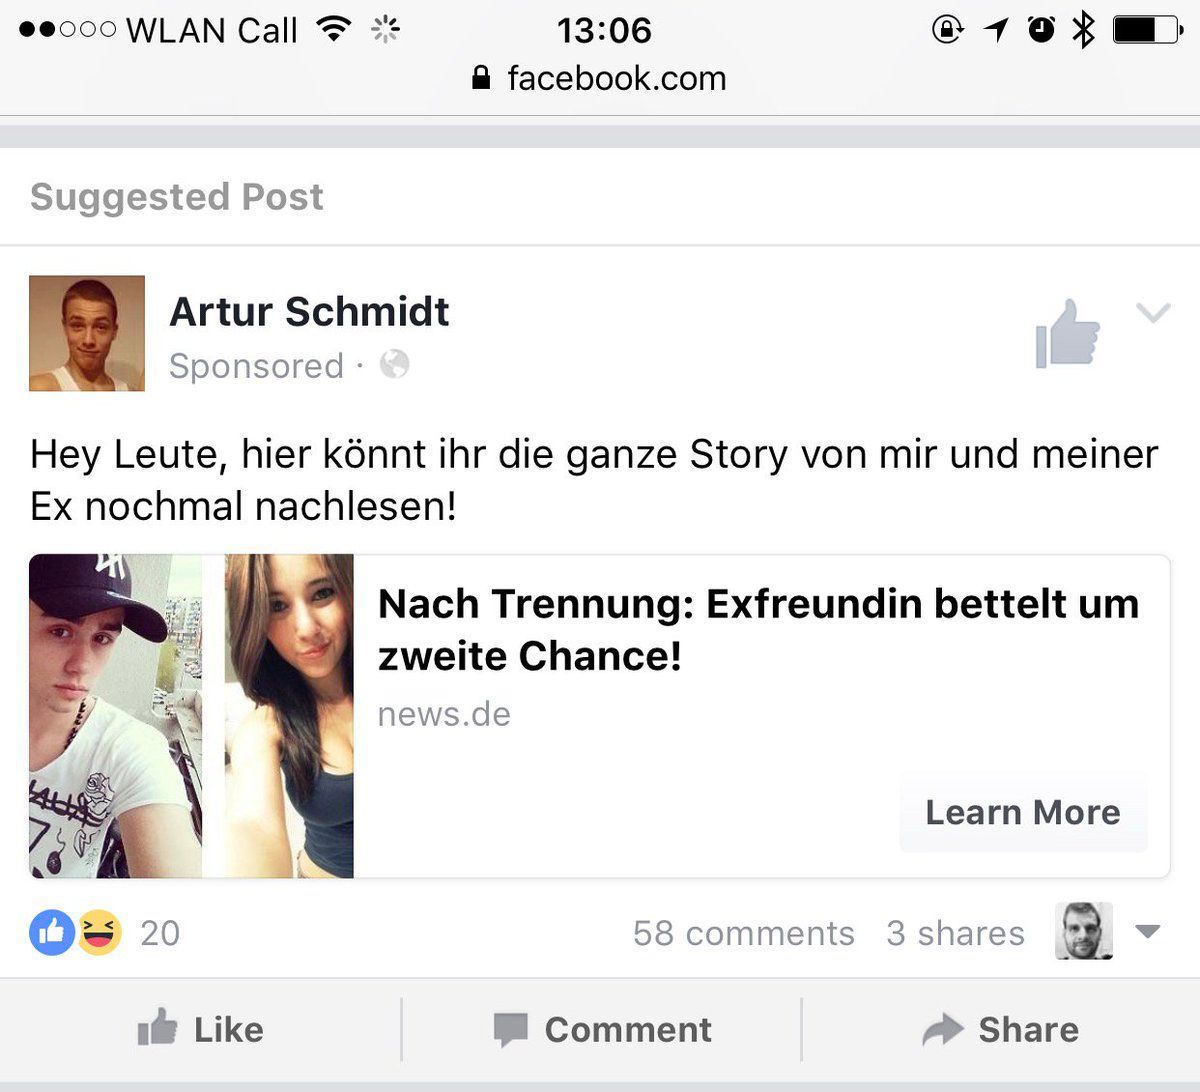The width and height of the screenshot is (1200, 1092).
Task: Open the facebook.com address bar
Action: pos(600,78)
